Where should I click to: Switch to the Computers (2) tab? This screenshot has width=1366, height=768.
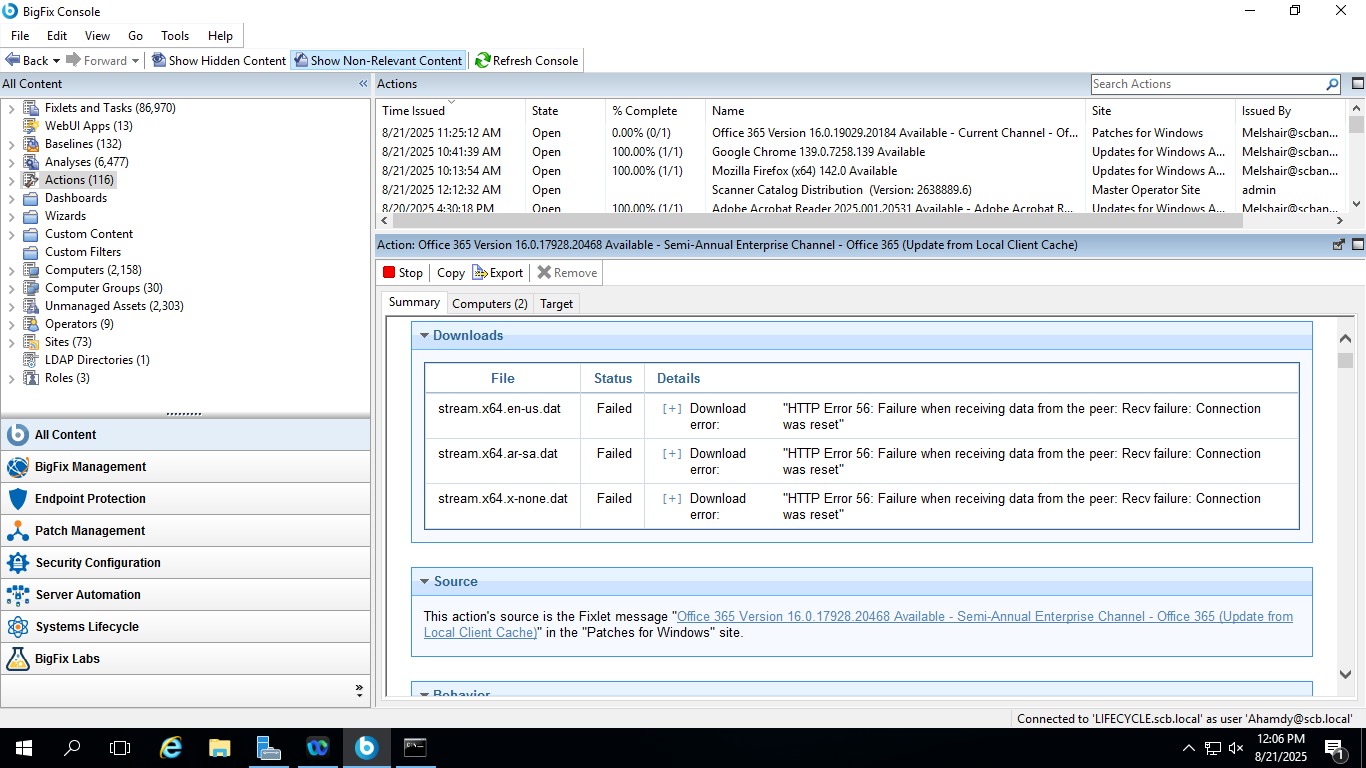pos(489,304)
